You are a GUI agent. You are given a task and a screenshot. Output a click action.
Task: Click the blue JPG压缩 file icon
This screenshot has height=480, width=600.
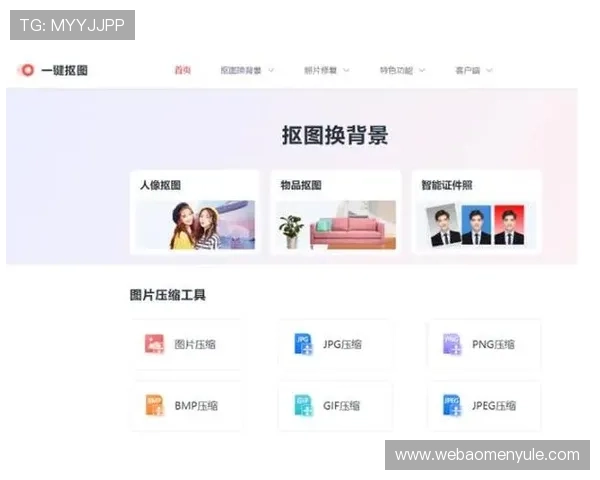pyautogui.click(x=303, y=344)
